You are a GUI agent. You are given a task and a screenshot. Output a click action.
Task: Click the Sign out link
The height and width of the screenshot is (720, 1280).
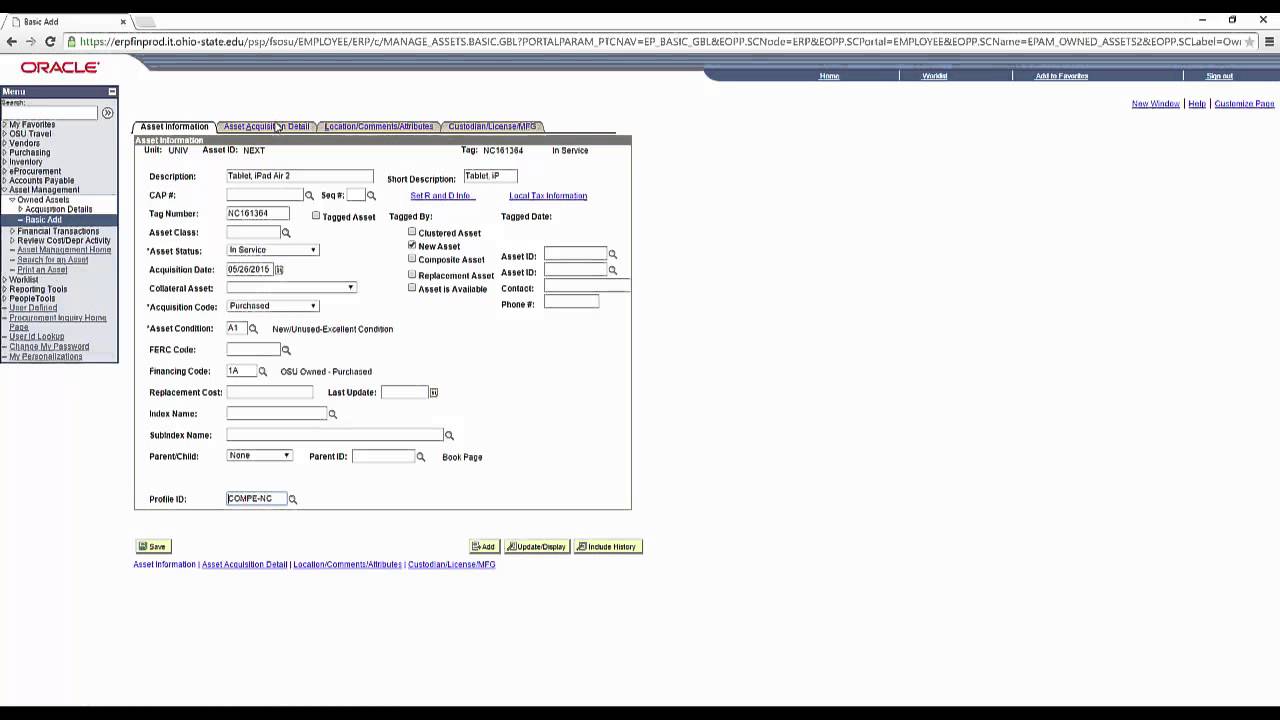tap(1219, 76)
